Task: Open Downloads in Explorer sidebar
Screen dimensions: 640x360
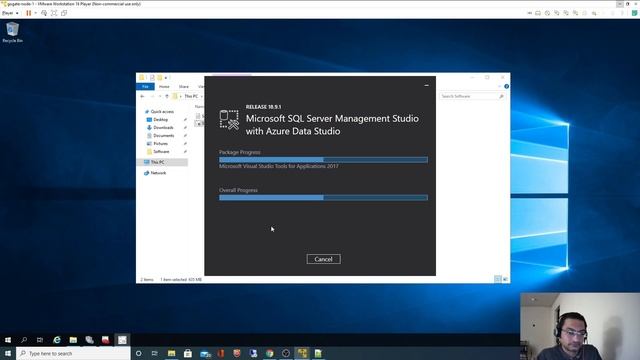Action: 163,127
